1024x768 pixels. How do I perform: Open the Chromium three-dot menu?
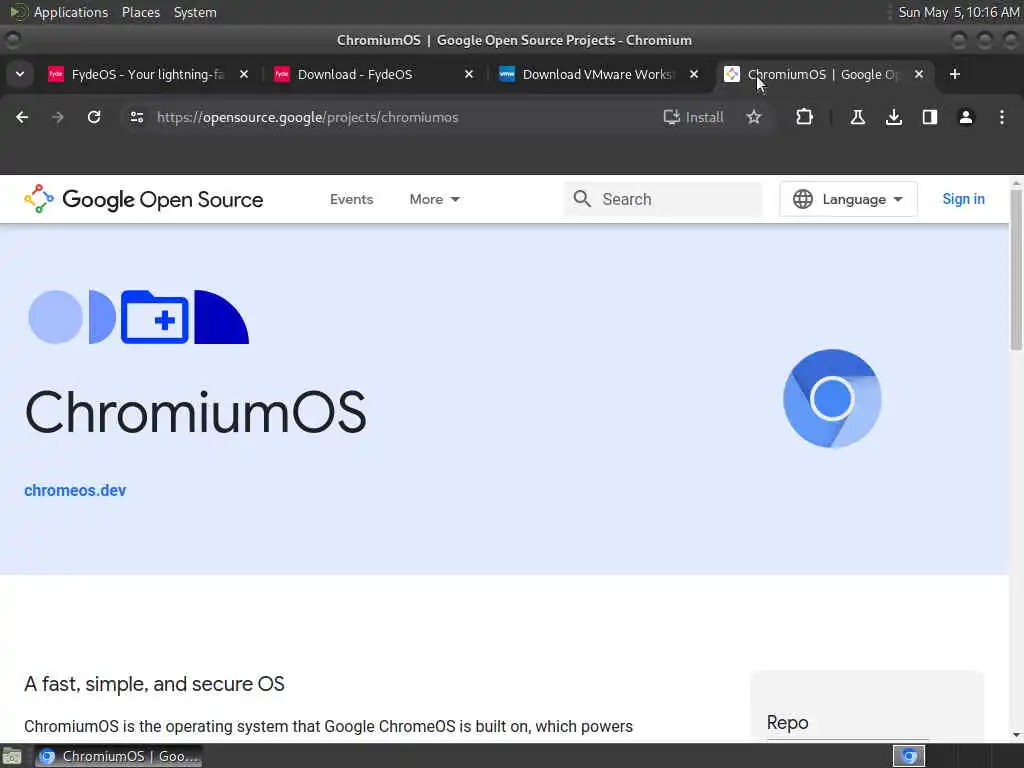tap(1002, 118)
